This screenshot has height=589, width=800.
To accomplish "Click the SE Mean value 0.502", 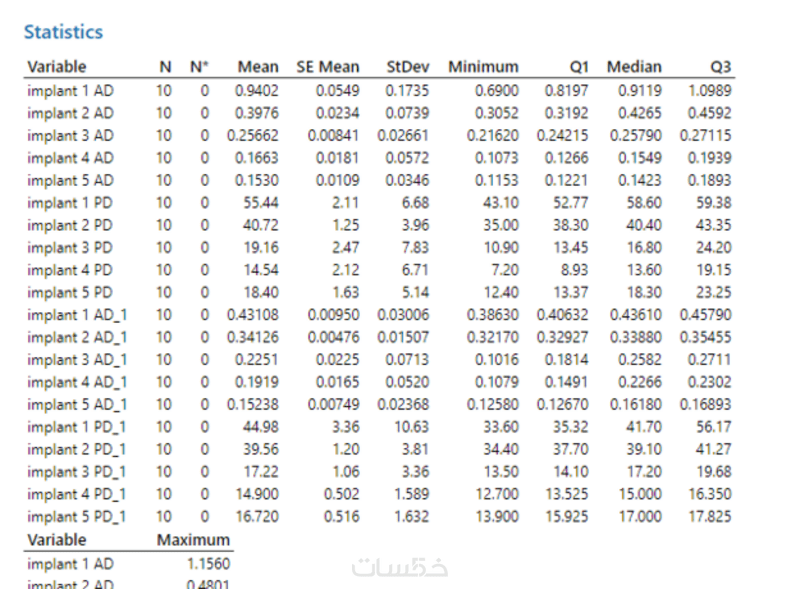I will click(341, 495).
